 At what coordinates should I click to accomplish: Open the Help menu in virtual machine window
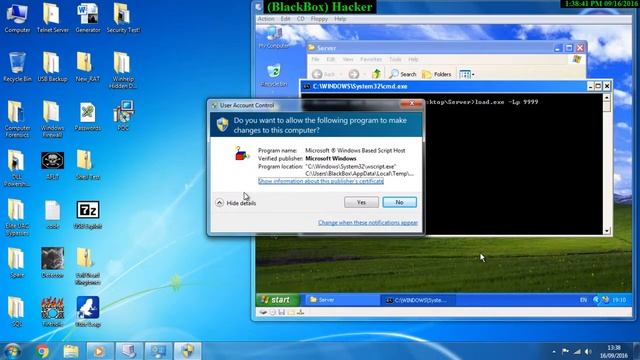click(340, 19)
